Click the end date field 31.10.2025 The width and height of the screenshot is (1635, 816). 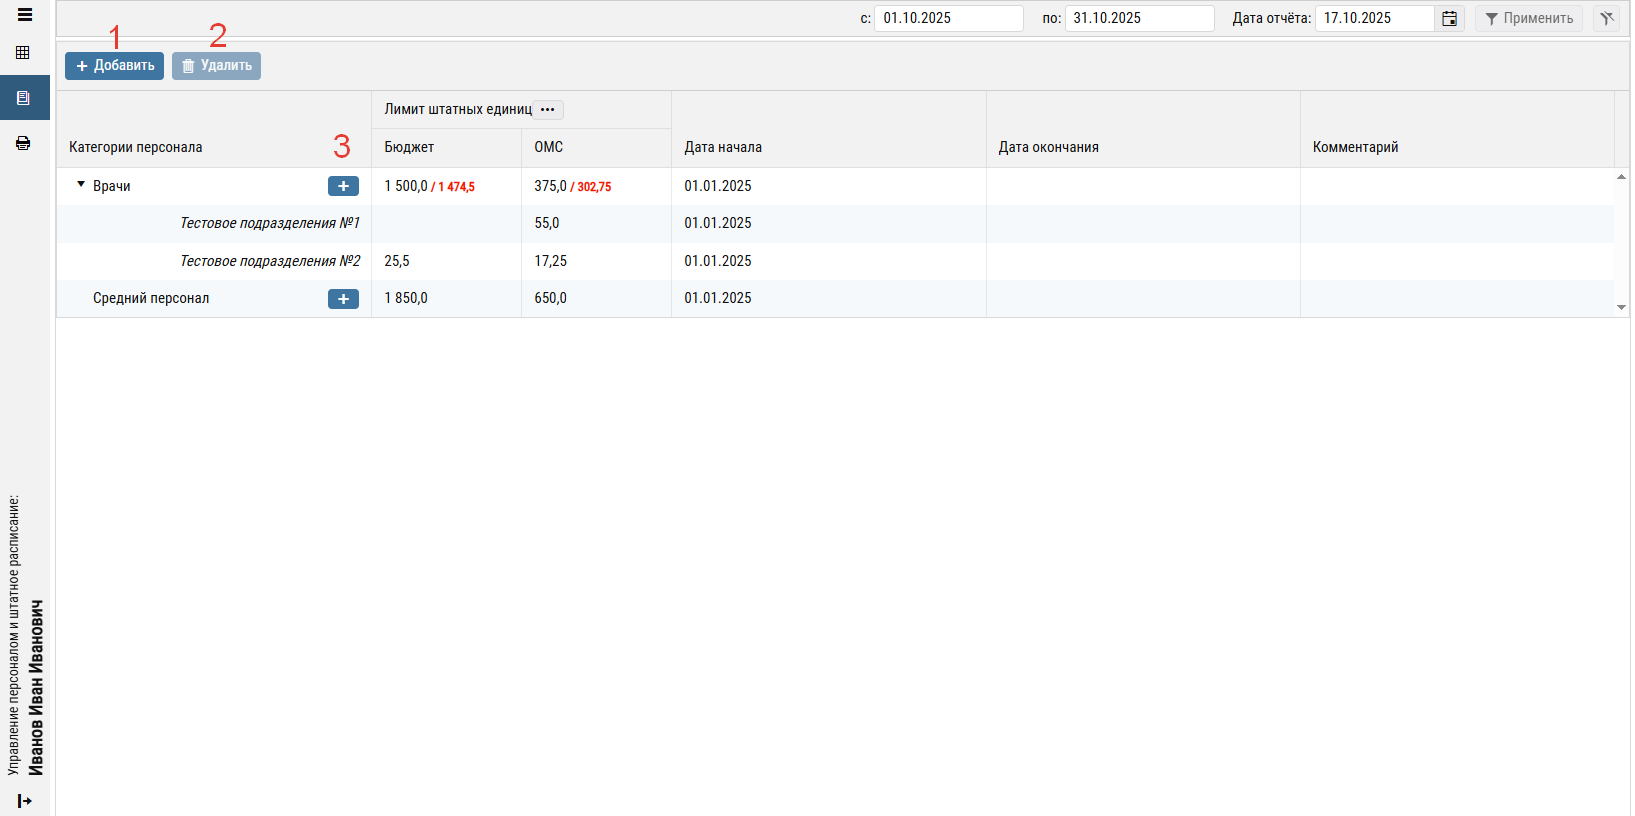coord(1138,19)
